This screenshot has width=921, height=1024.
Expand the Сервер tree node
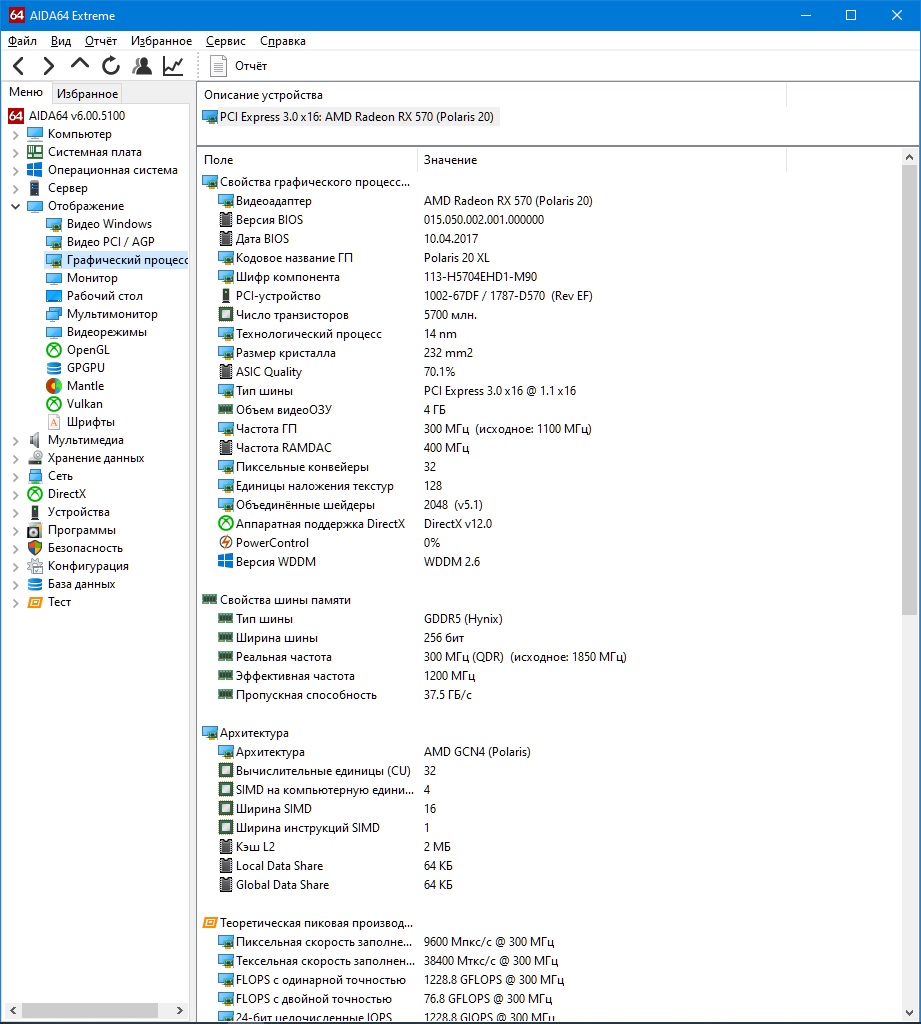(16, 189)
